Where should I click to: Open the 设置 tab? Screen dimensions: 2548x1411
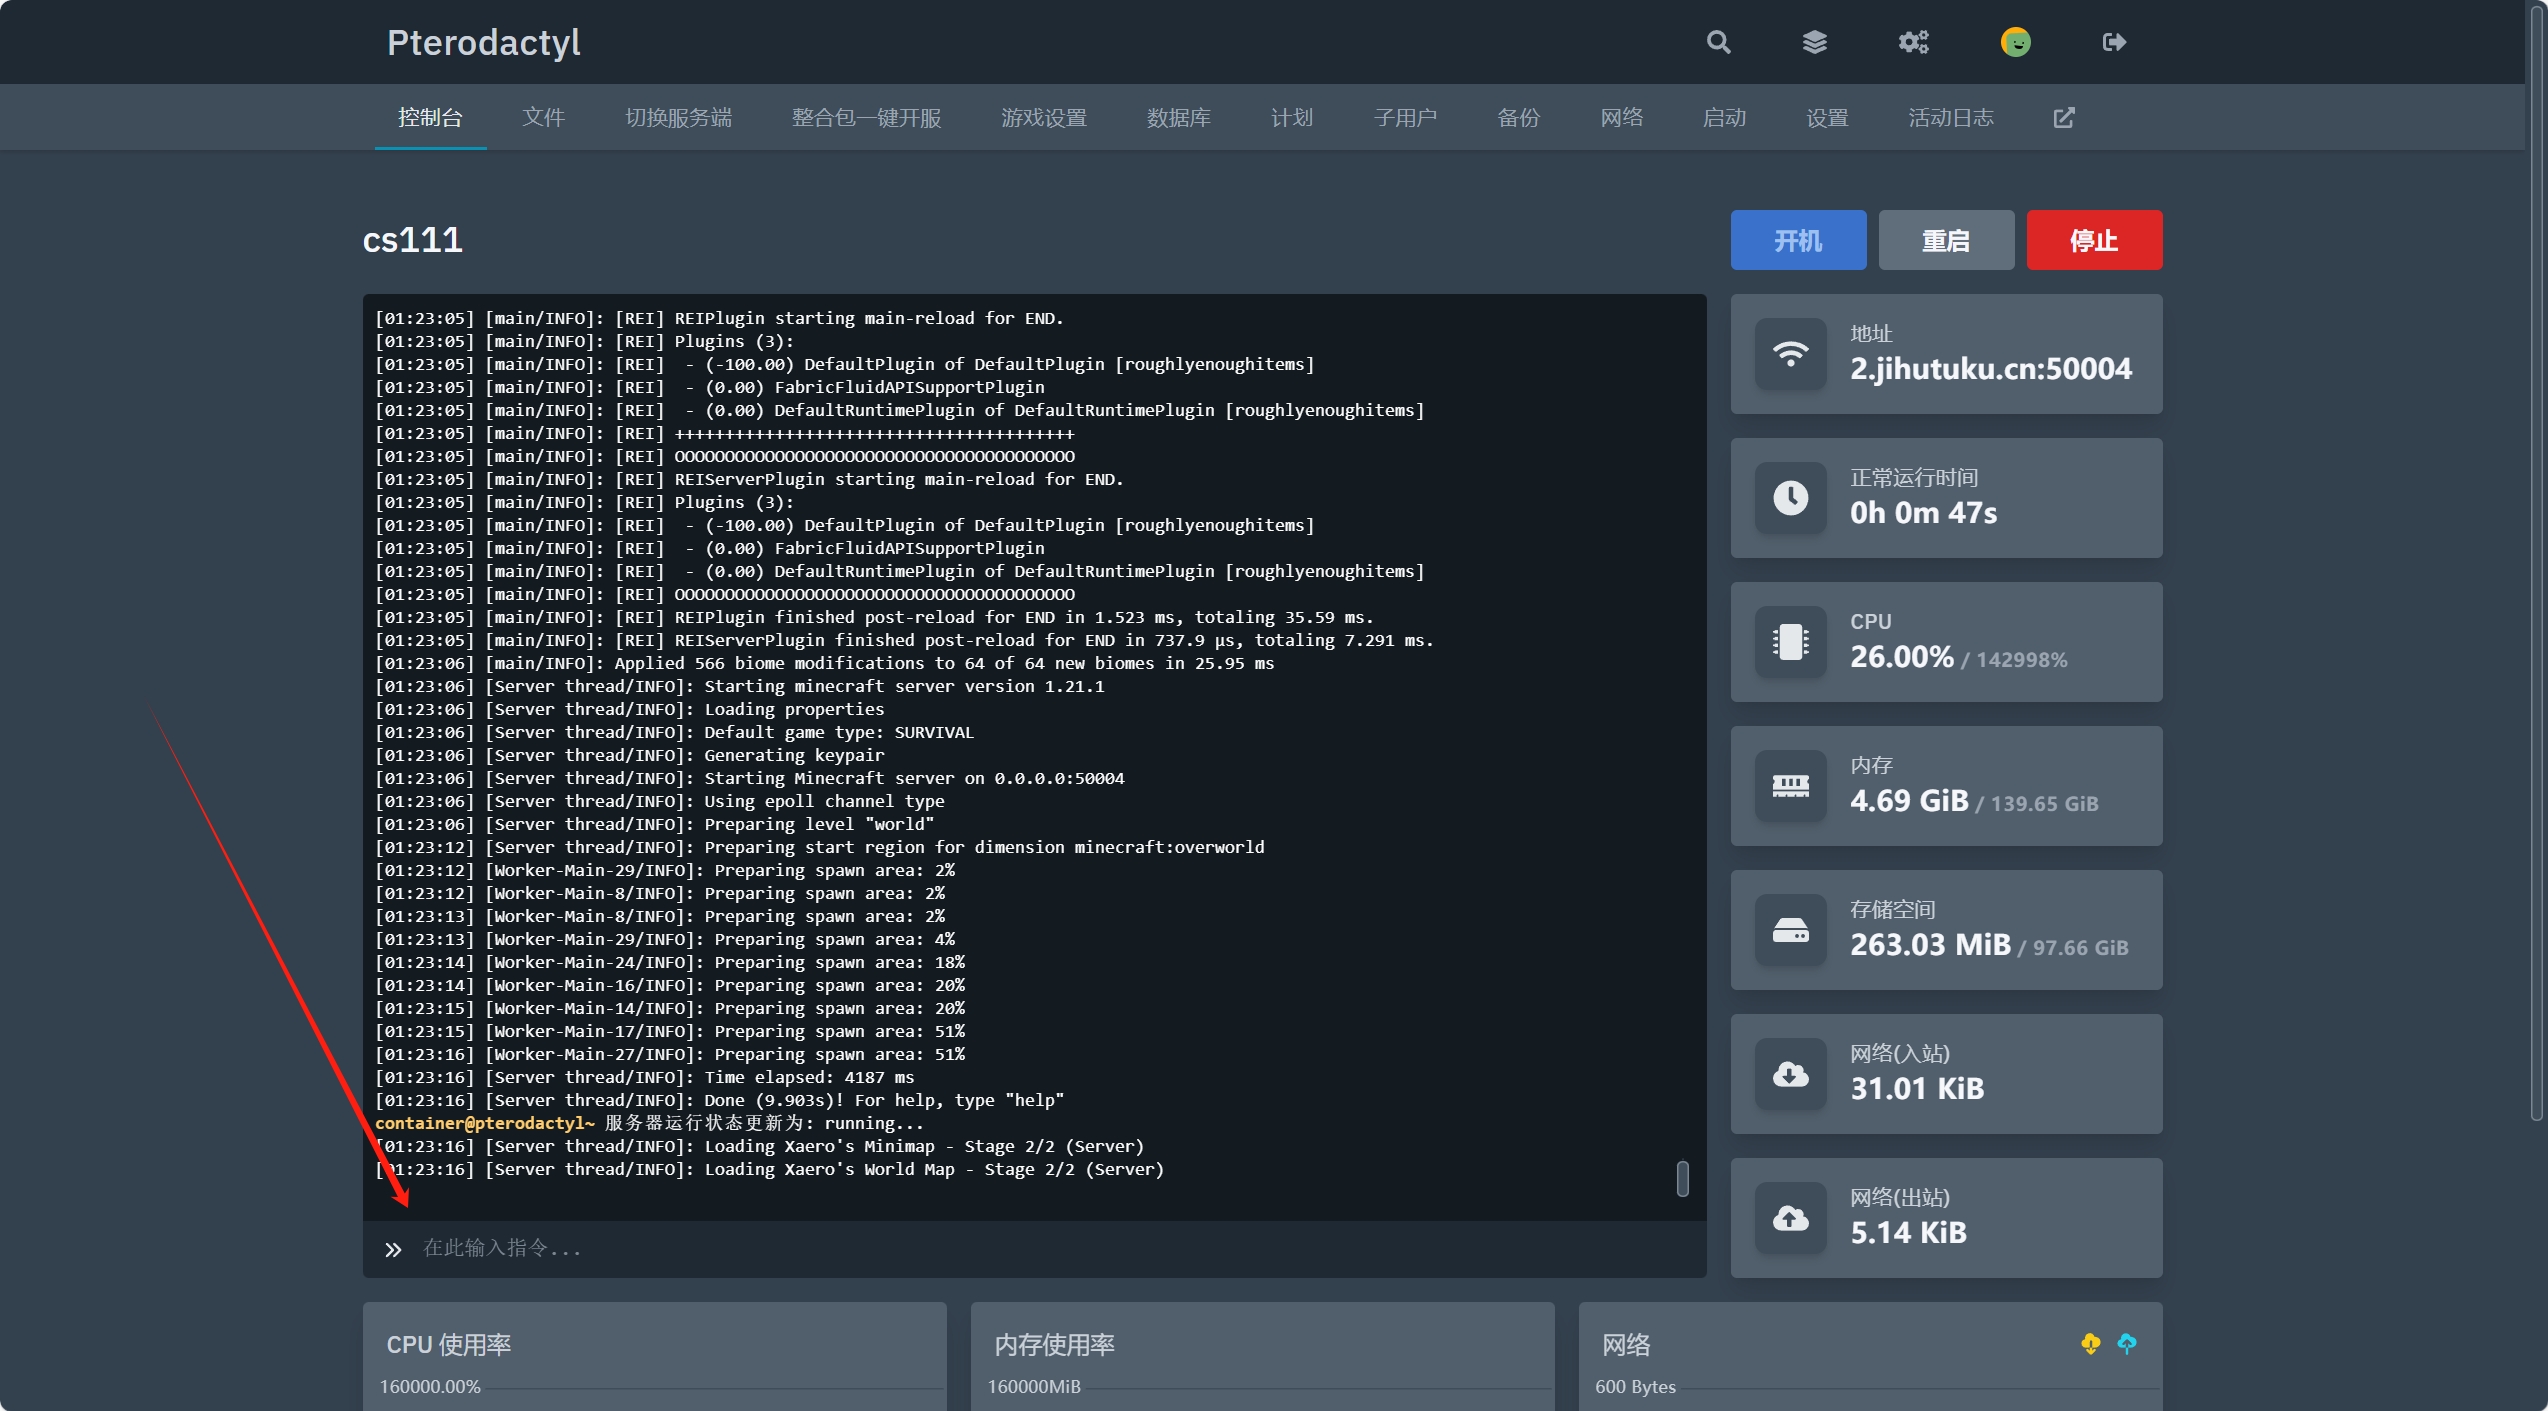1827,118
